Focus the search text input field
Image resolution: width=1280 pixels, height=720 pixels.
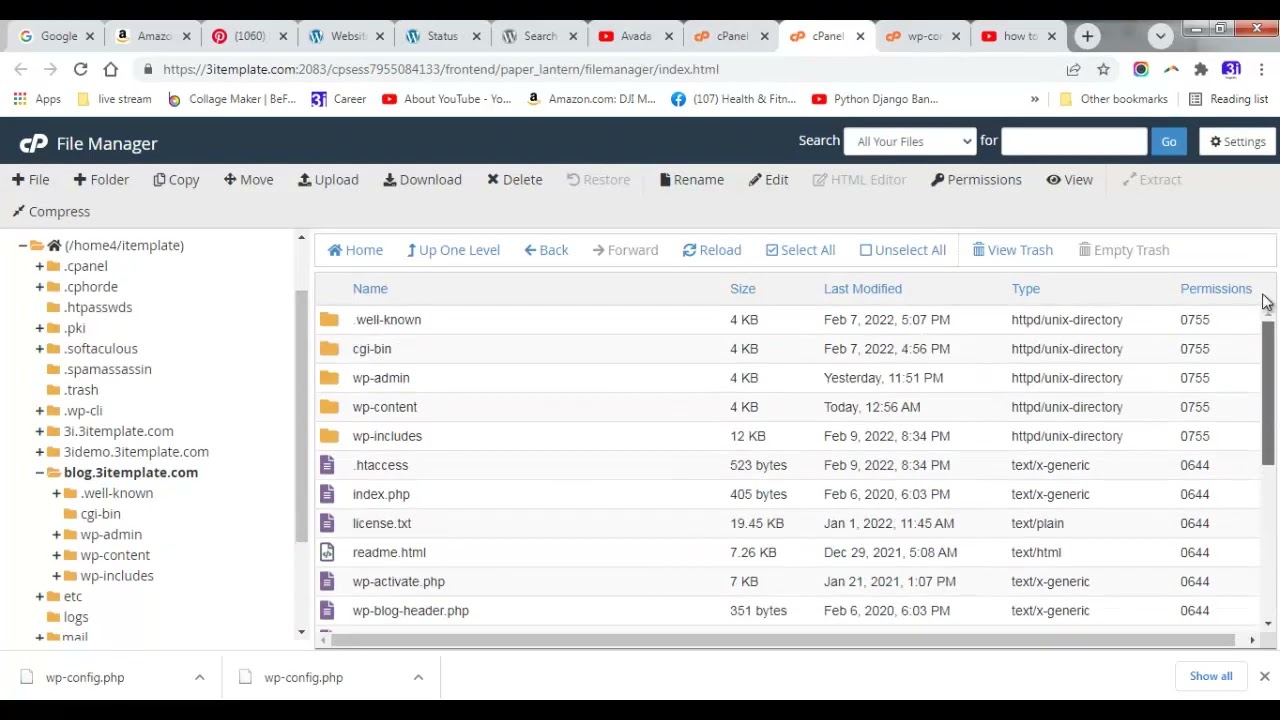click(1074, 141)
